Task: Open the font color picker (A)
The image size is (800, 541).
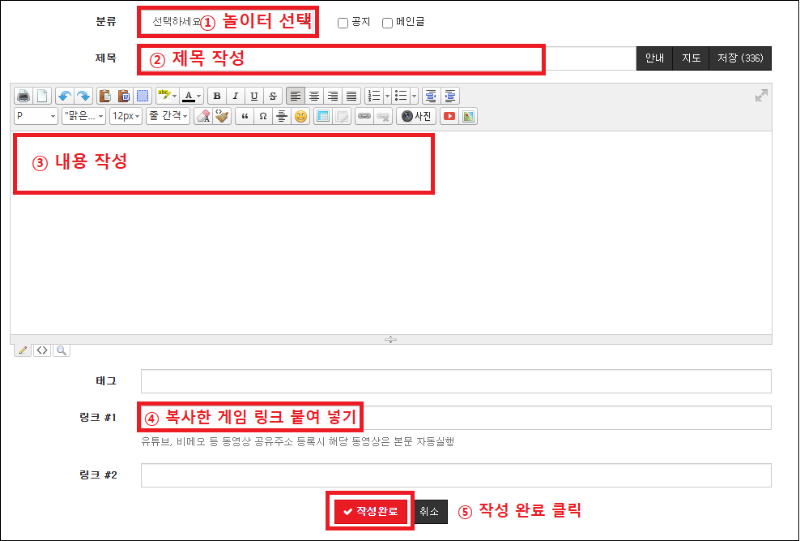Action: 191,96
